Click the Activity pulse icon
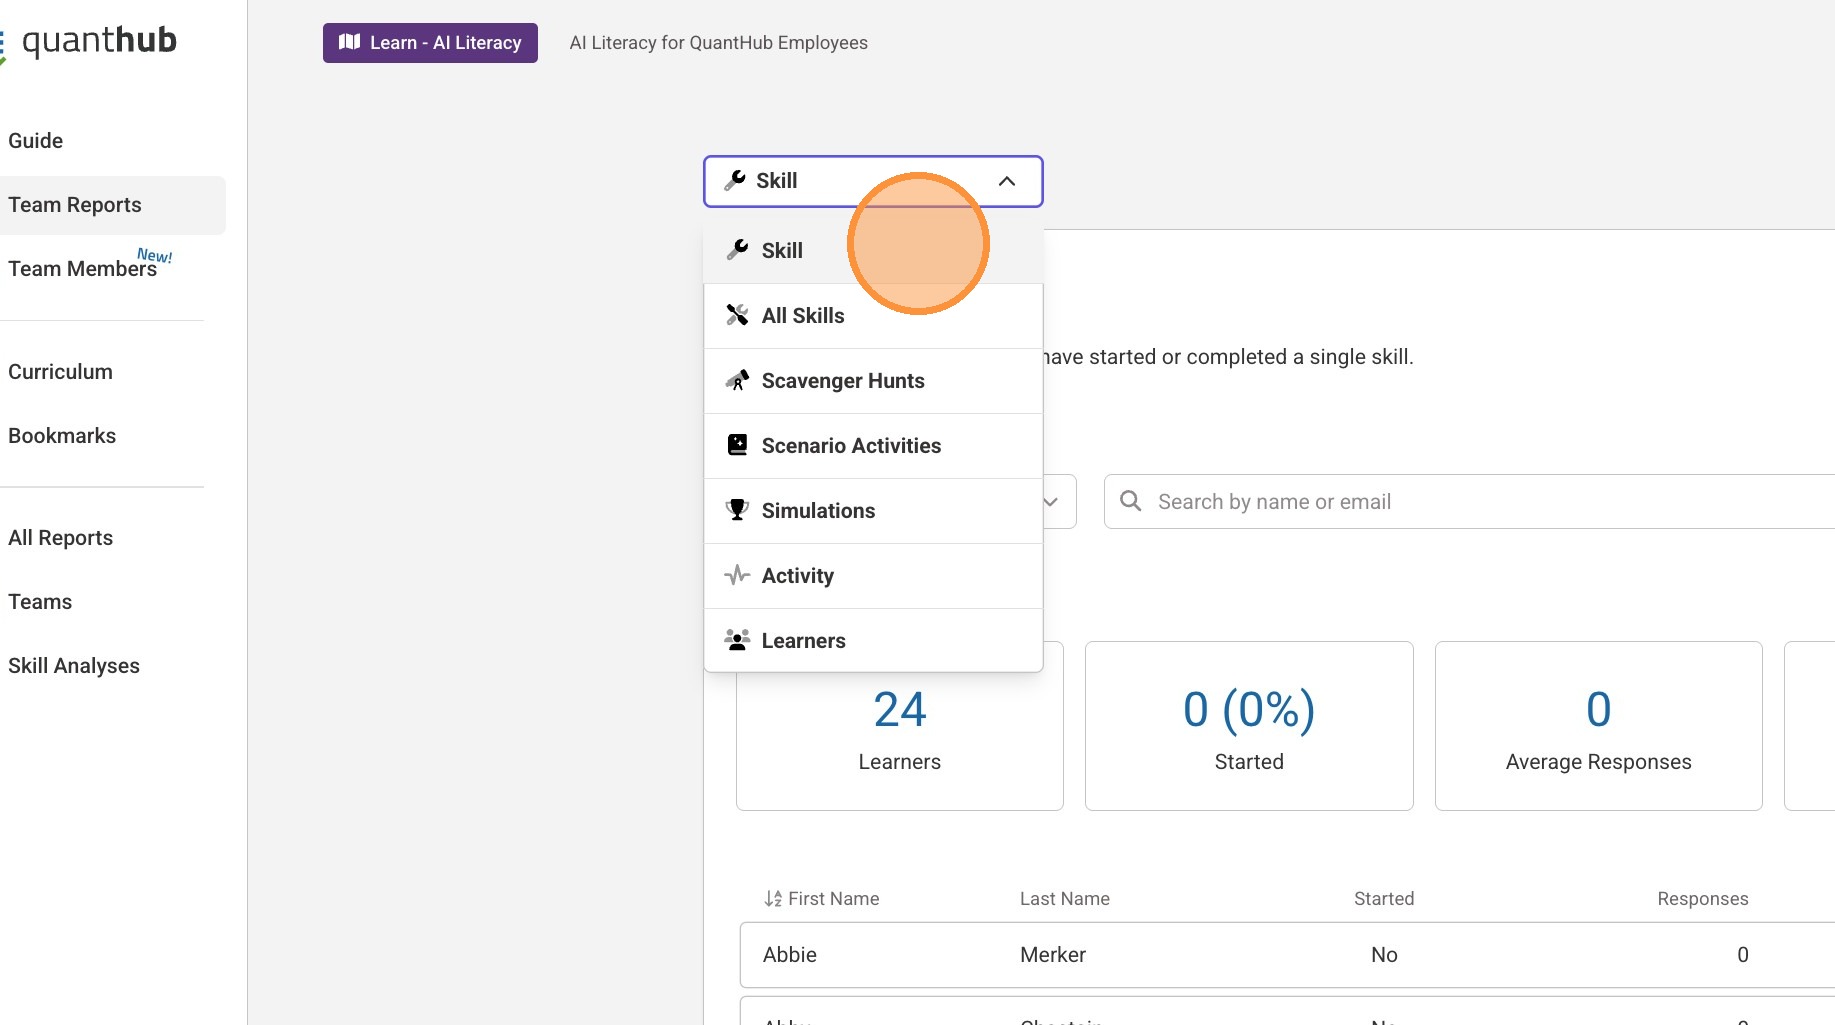The image size is (1835, 1025). pos(738,575)
